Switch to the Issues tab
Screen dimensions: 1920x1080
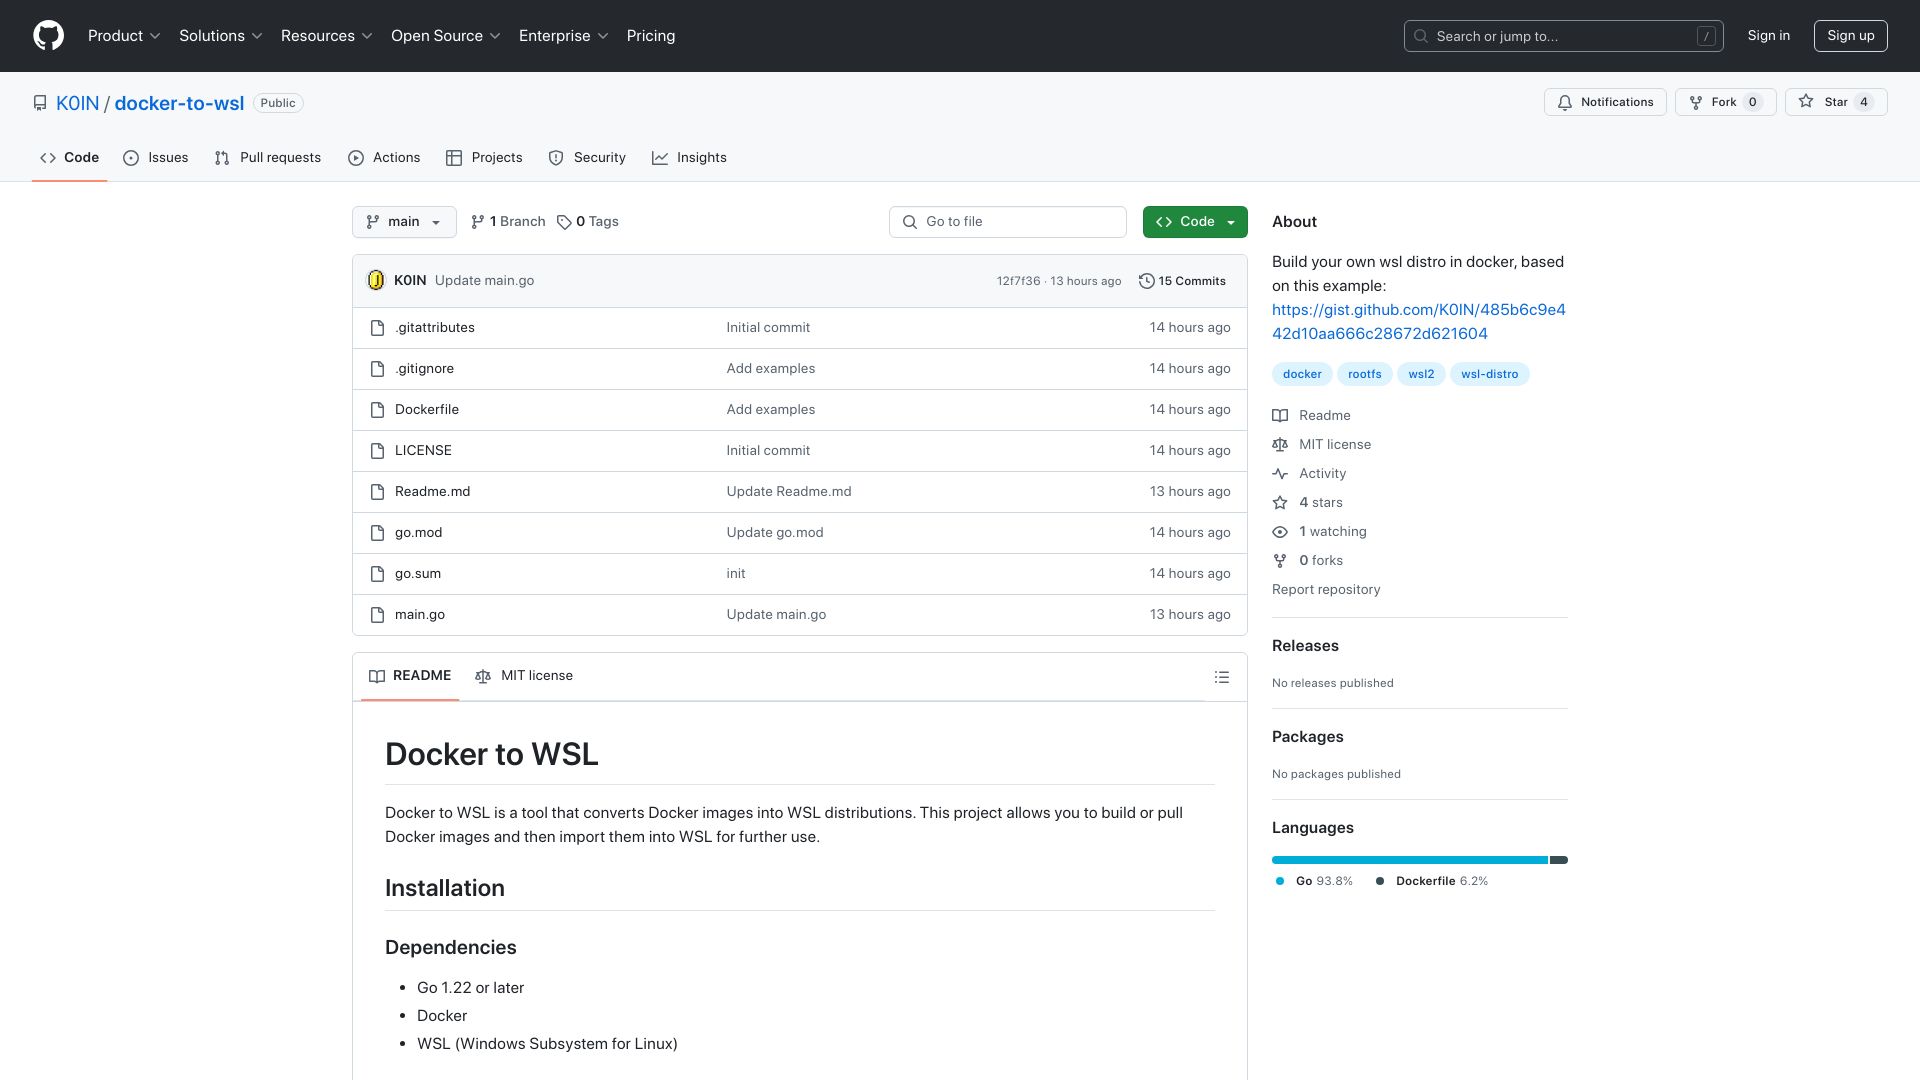point(155,158)
